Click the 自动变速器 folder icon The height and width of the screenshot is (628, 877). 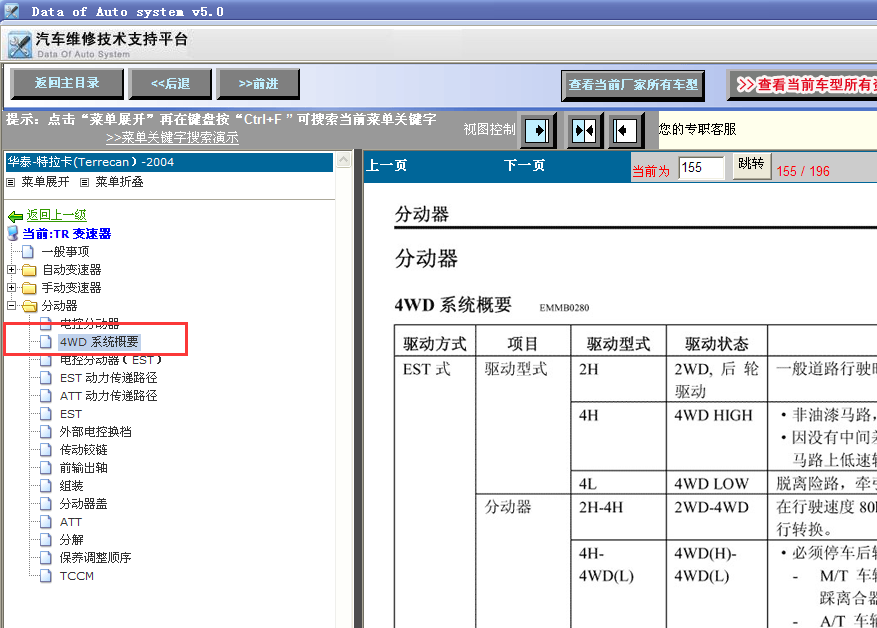pyautogui.click(x=29, y=270)
